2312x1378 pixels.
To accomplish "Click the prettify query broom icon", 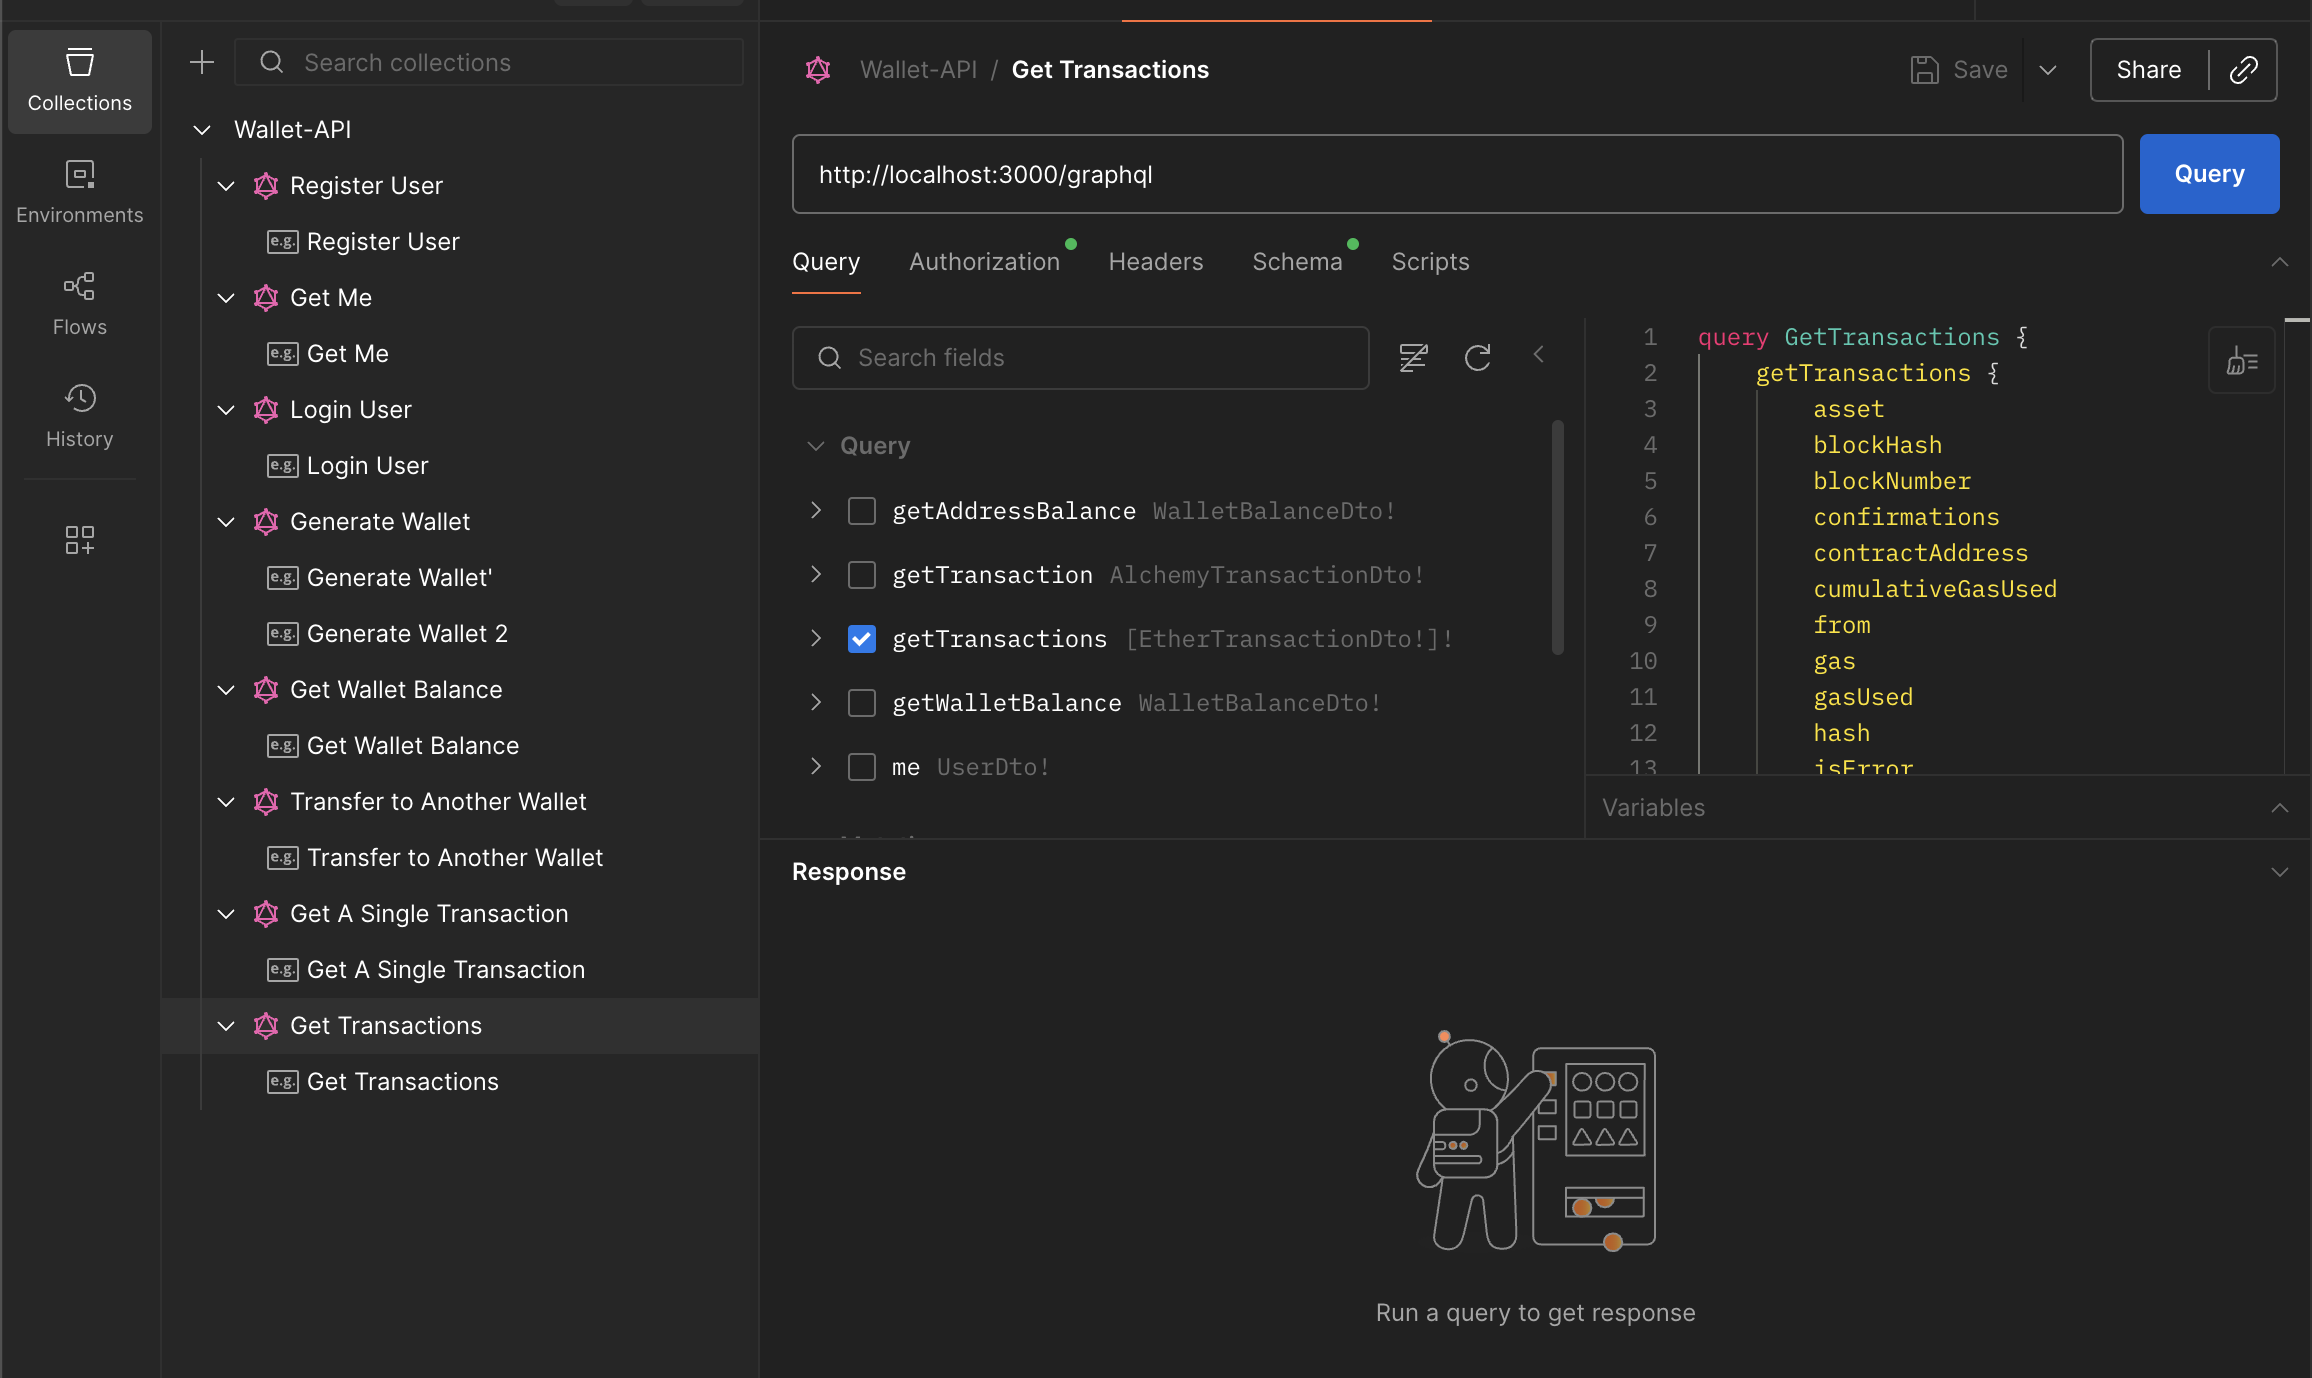I will click(x=2241, y=361).
